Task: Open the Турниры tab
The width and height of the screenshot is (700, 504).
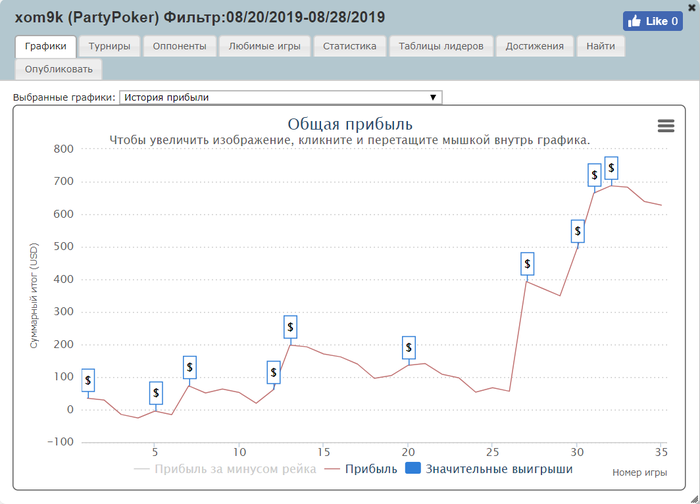Action: [x=109, y=46]
